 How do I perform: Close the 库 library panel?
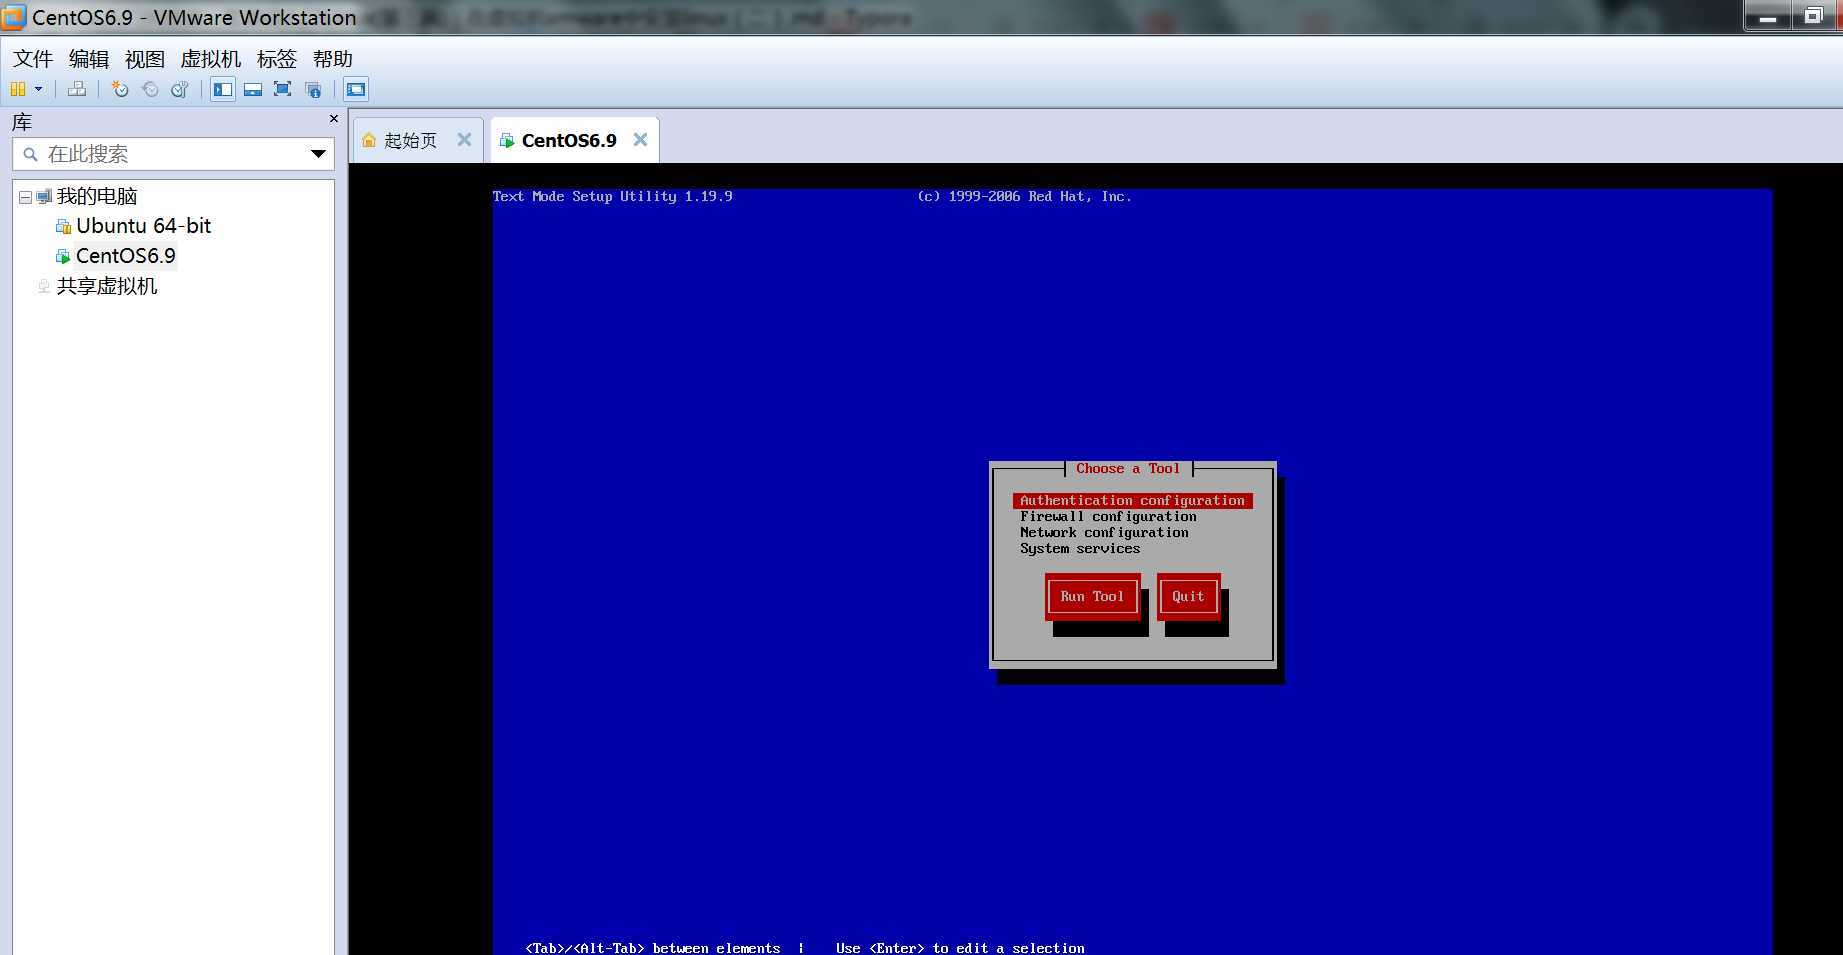tap(334, 119)
